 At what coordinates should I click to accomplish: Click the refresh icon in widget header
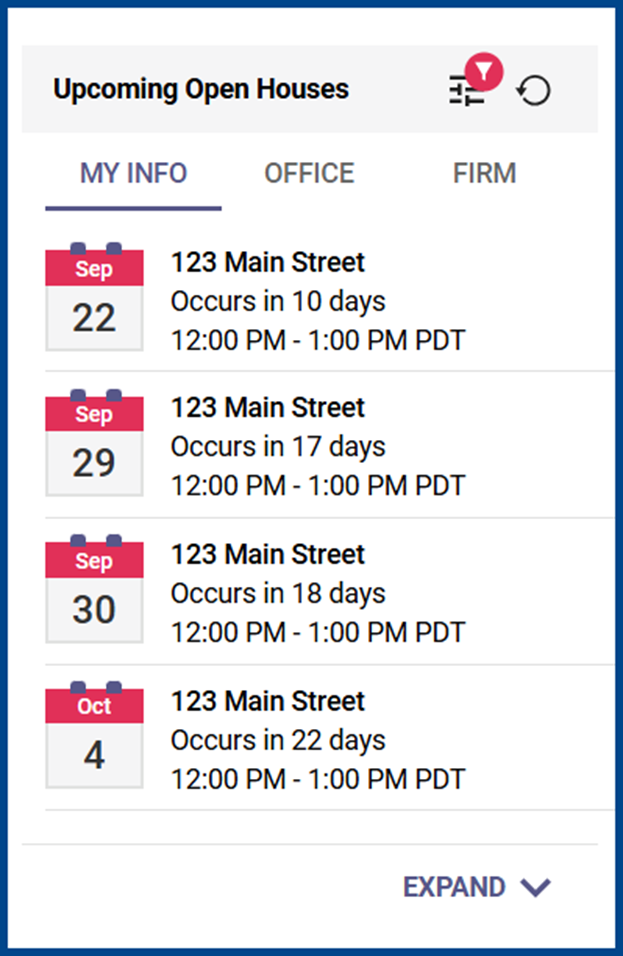point(534,91)
